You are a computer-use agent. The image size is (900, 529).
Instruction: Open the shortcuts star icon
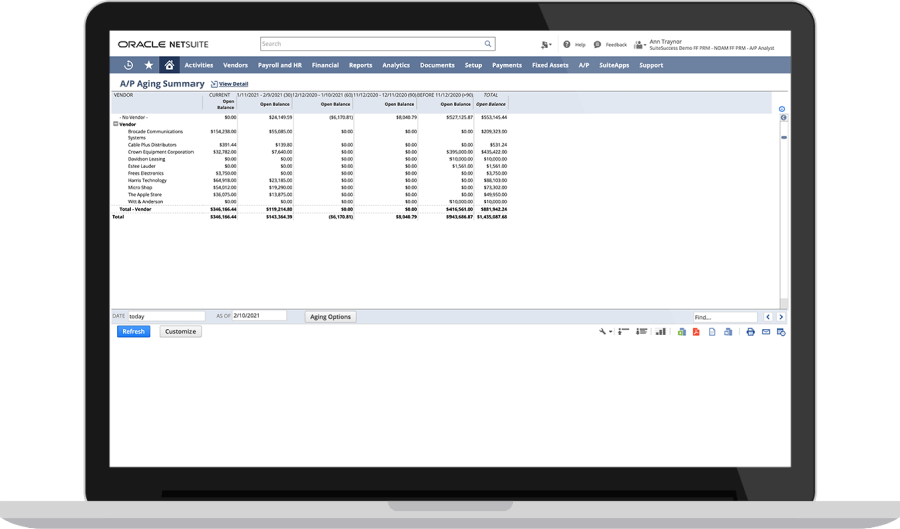(x=149, y=65)
